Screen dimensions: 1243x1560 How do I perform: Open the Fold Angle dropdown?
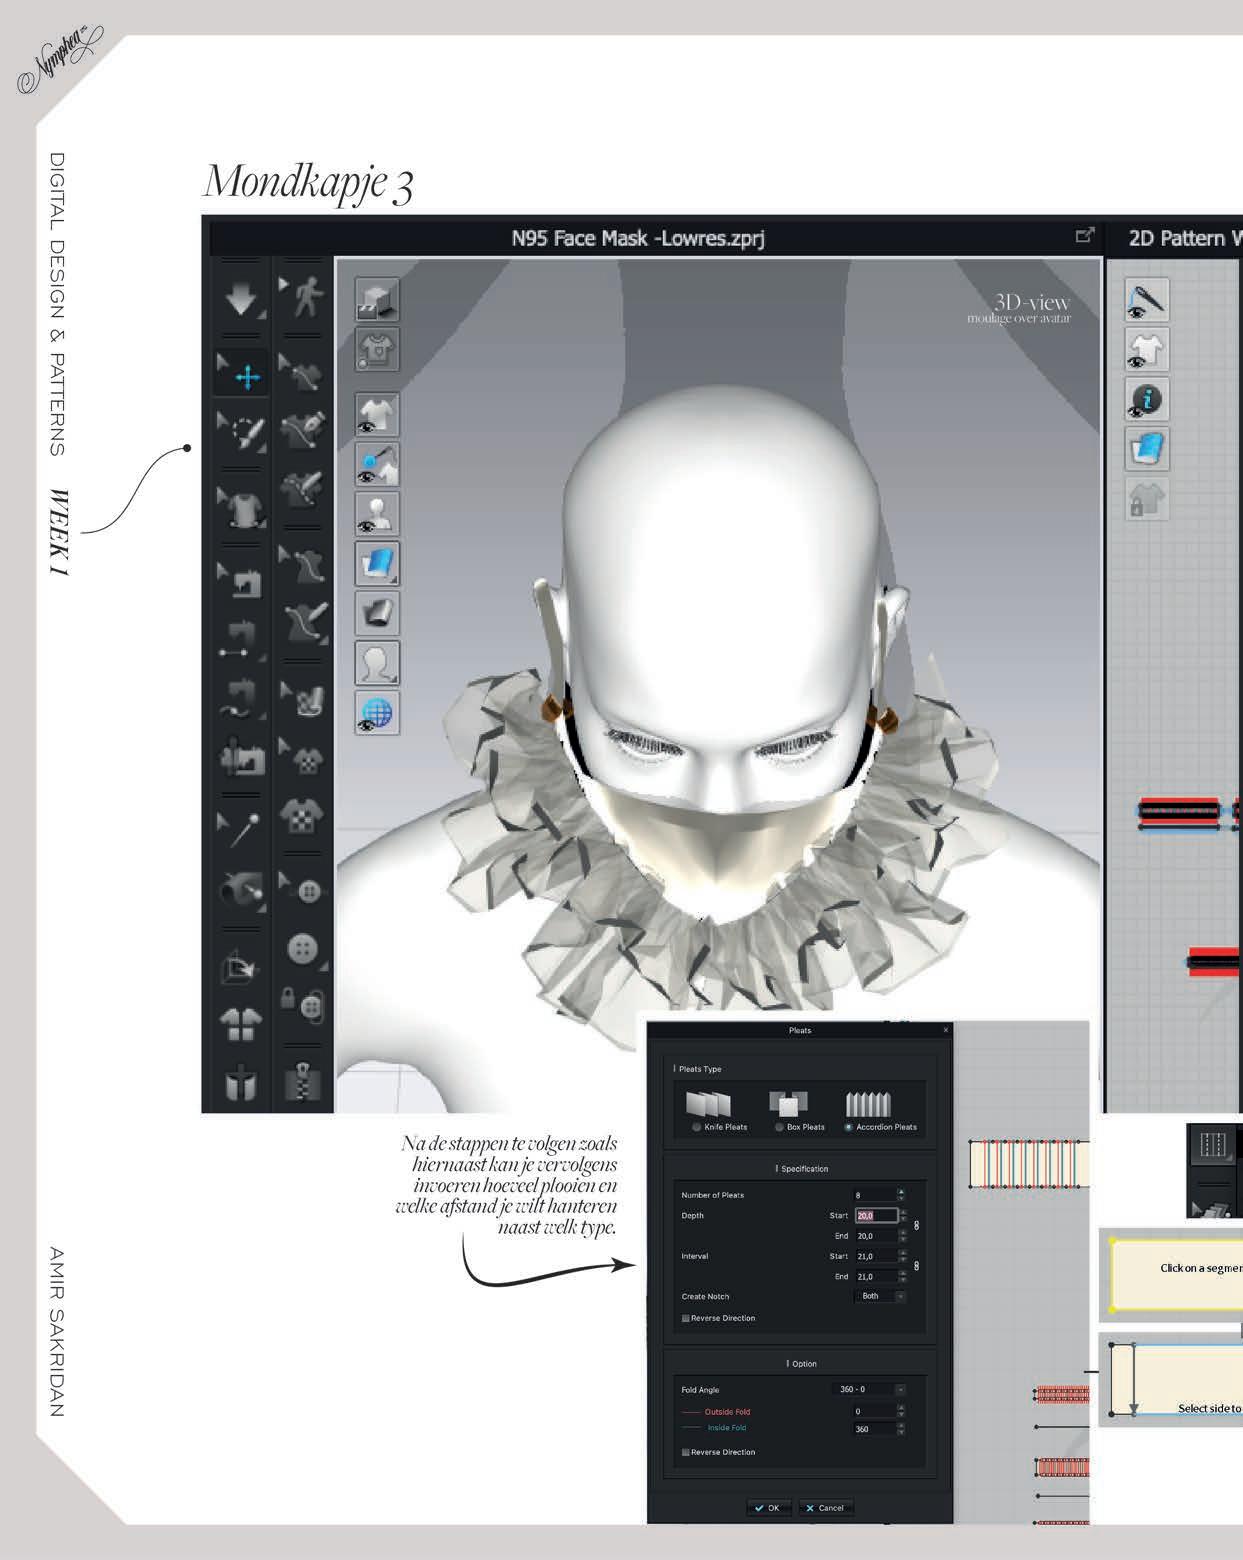868,1389
